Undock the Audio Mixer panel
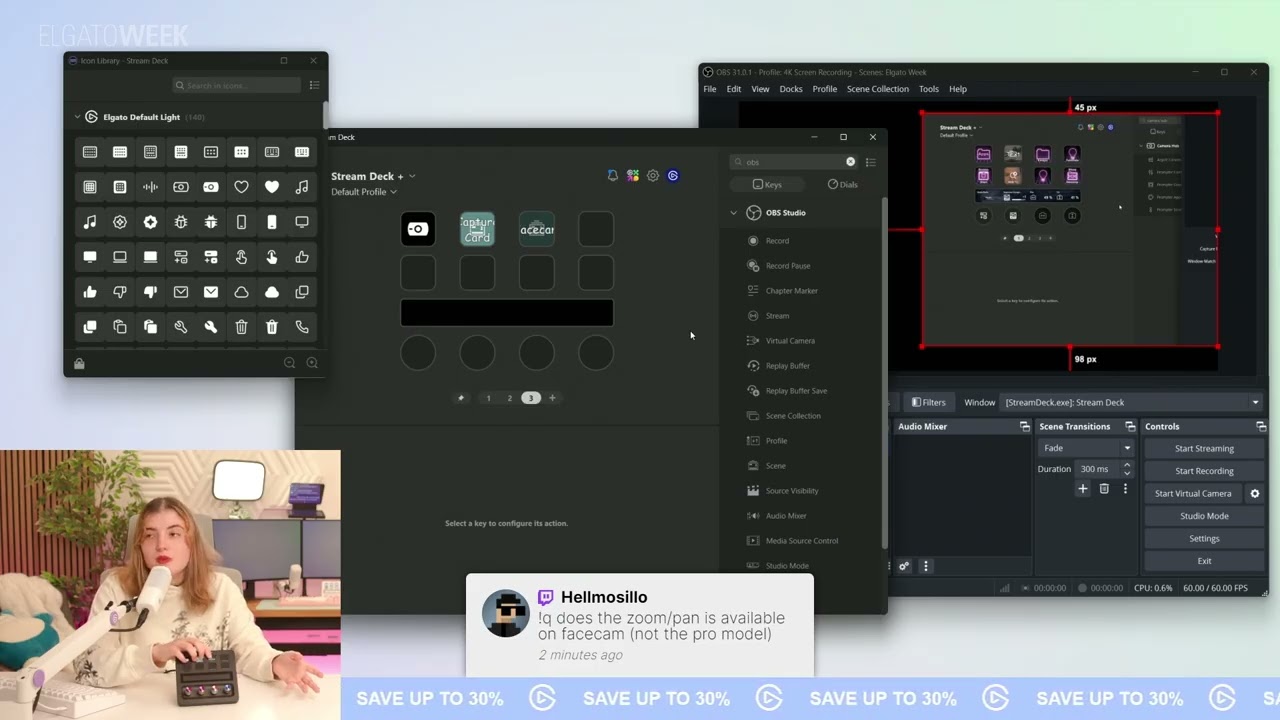1280x720 pixels. pos(1024,426)
